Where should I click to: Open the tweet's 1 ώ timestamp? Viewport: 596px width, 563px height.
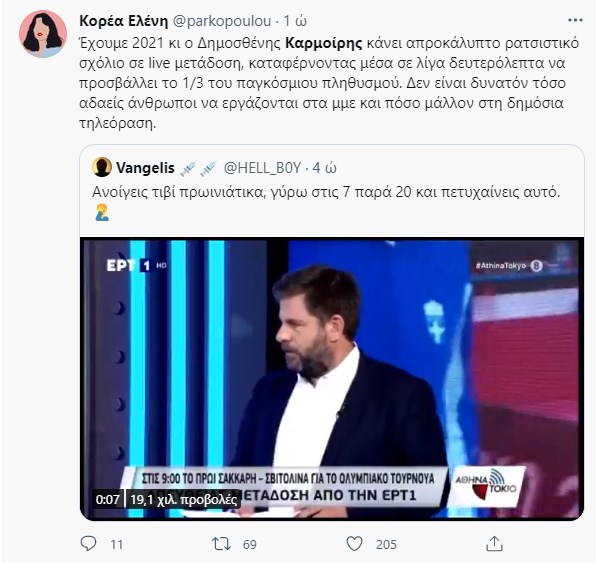click(295, 21)
